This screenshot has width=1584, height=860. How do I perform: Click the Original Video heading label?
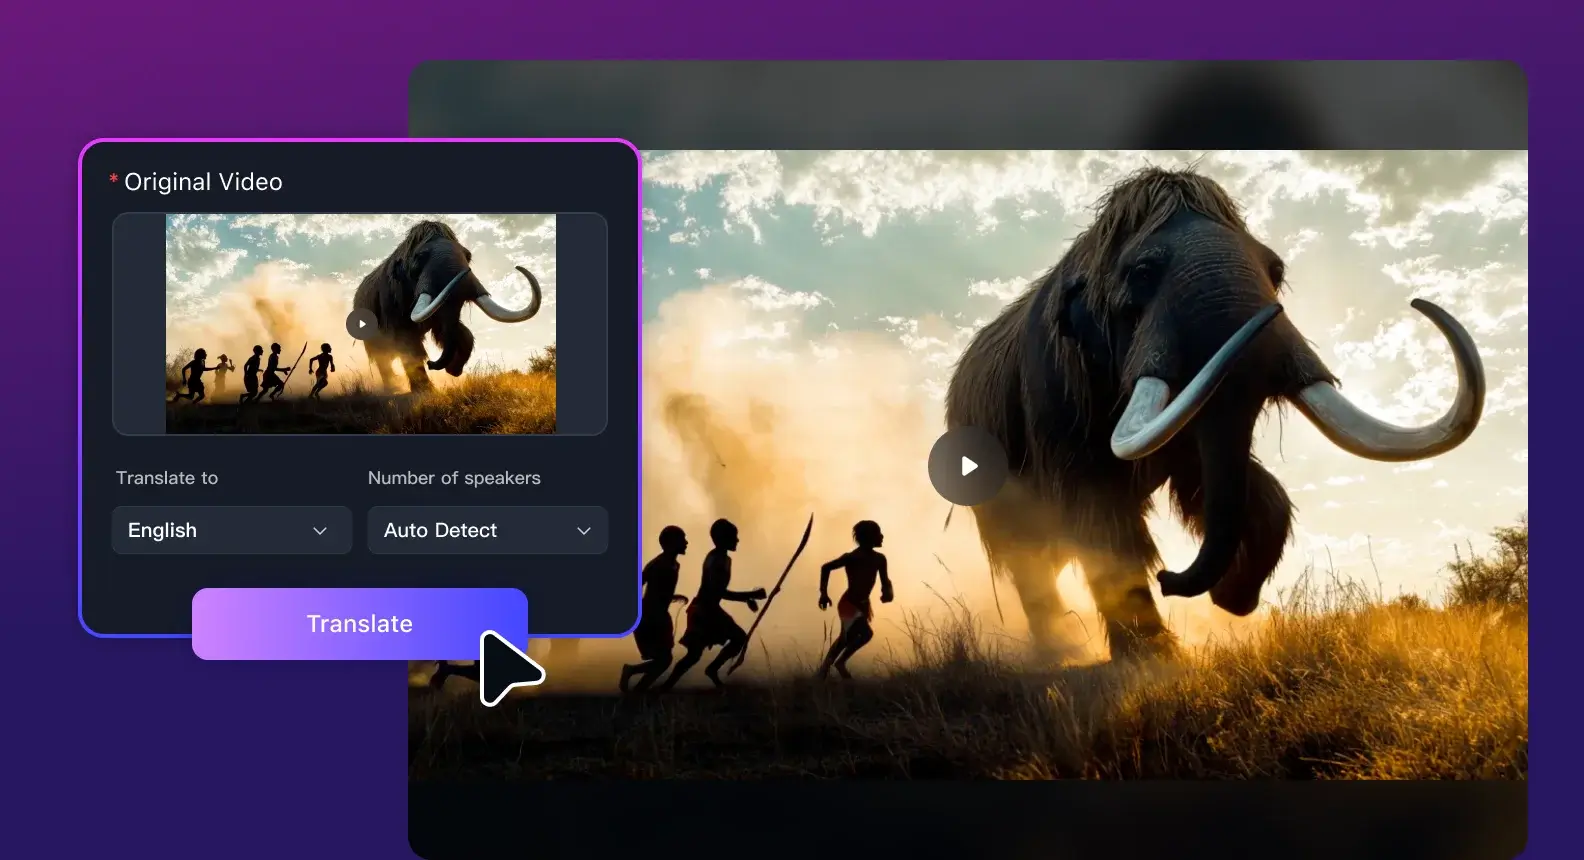click(203, 182)
